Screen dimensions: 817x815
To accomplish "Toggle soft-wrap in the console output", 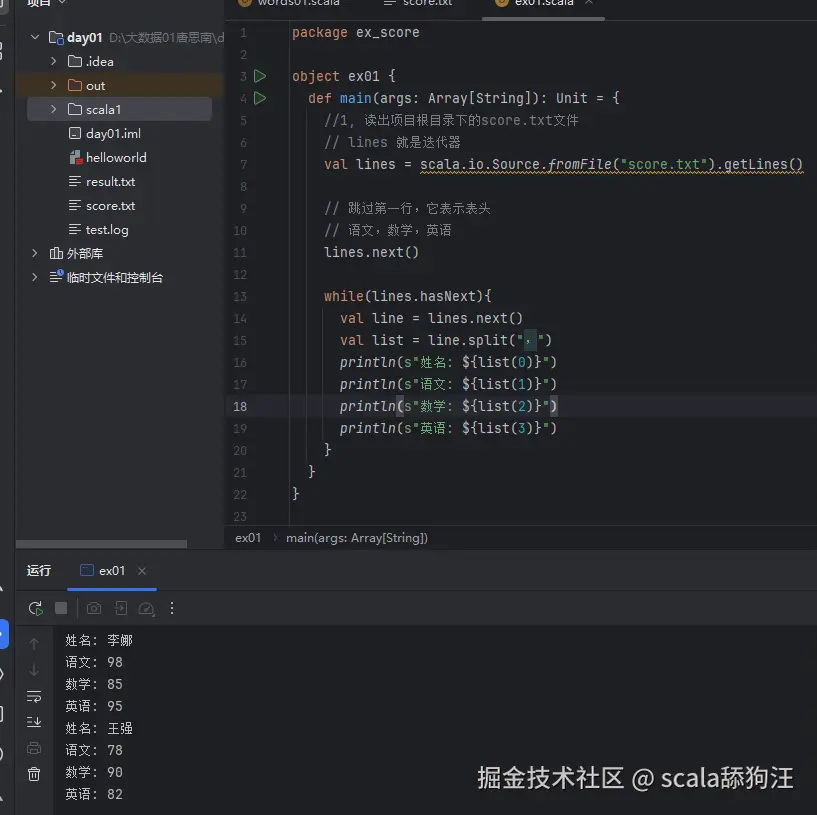I will pos(34,696).
